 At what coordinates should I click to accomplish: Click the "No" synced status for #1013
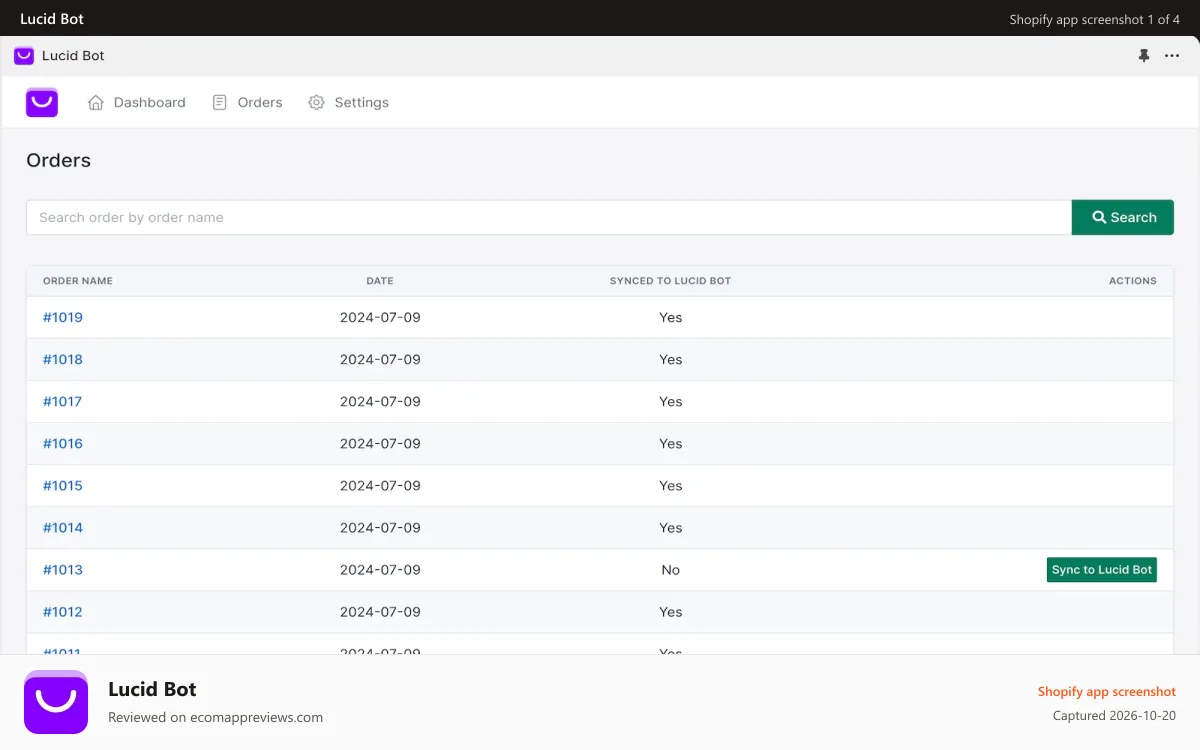(670, 569)
